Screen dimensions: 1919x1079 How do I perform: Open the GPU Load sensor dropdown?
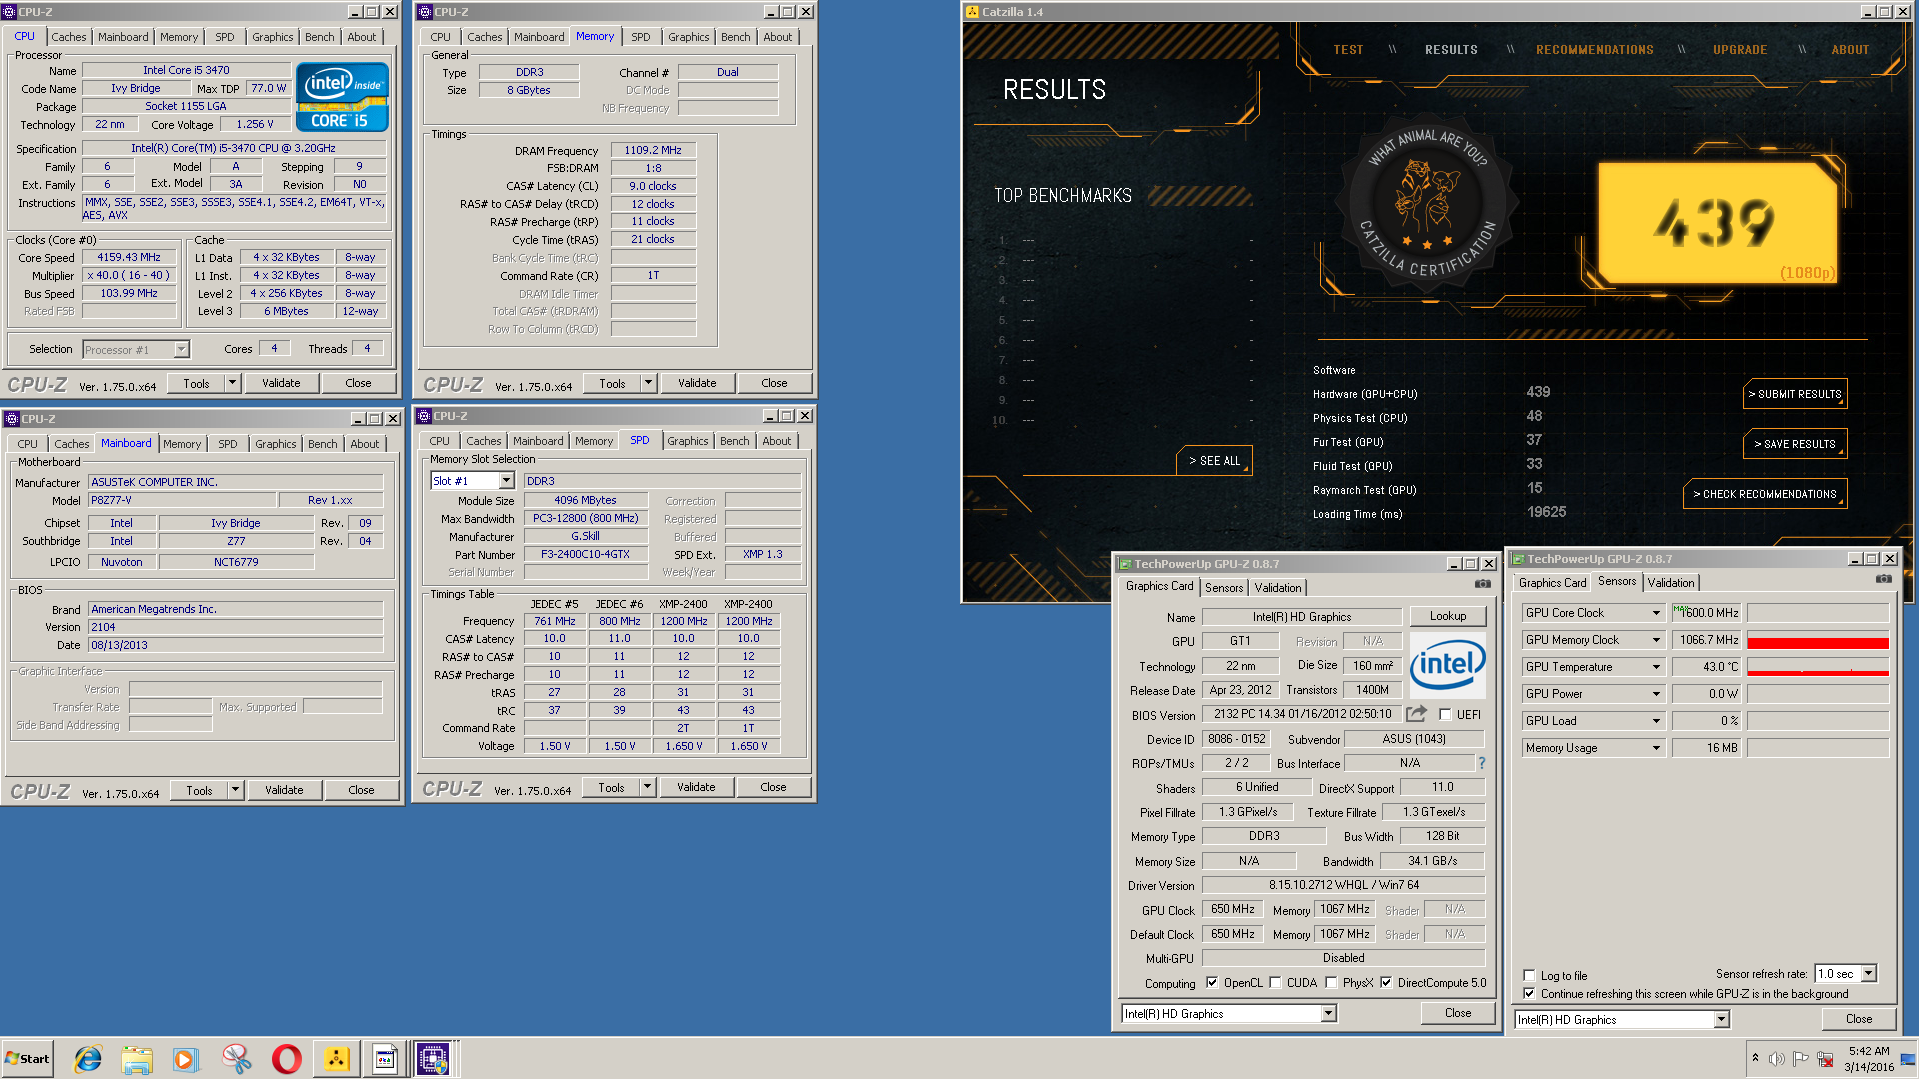pyautogui.click(x=1656, y=721)
